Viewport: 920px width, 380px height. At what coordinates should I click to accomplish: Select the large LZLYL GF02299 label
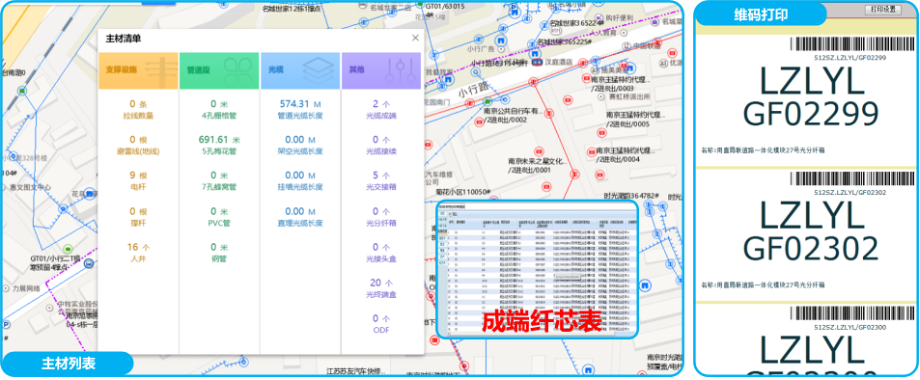click(812, 97)
